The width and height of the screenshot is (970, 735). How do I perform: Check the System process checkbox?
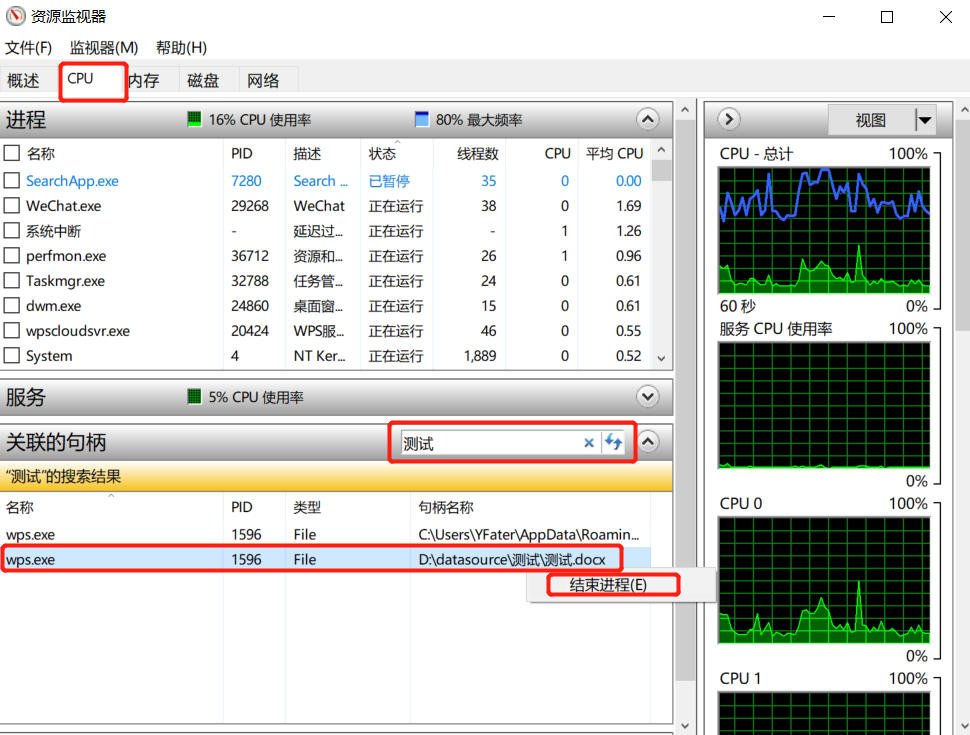coord(12,356)
